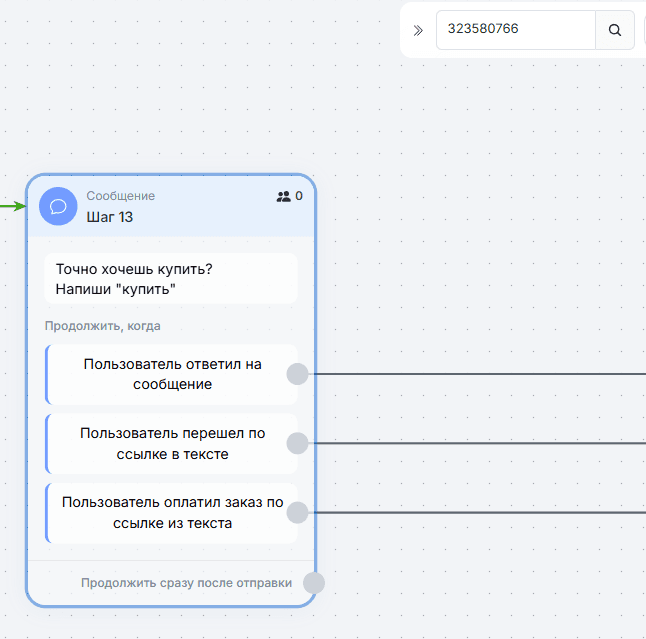
Task: Select the Шаг 13 block title
Action: coord(110,217)
